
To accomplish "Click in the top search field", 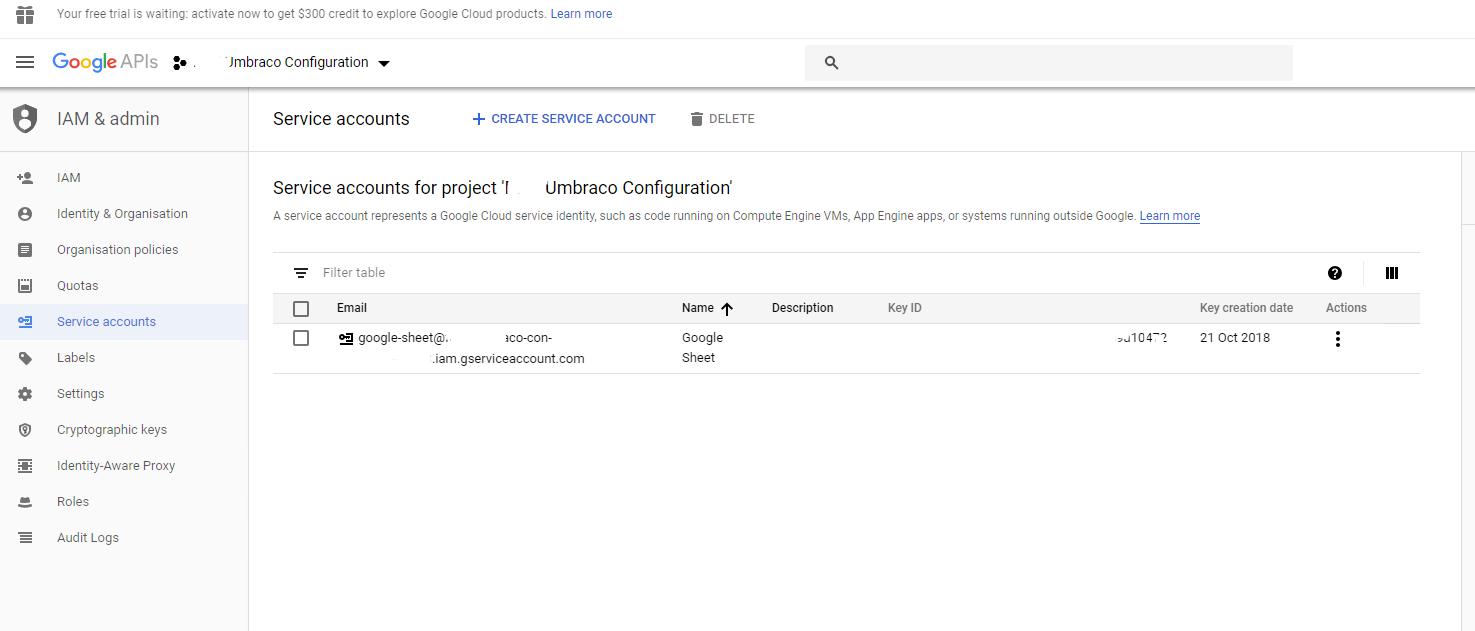I will (x=1049, y=63).
